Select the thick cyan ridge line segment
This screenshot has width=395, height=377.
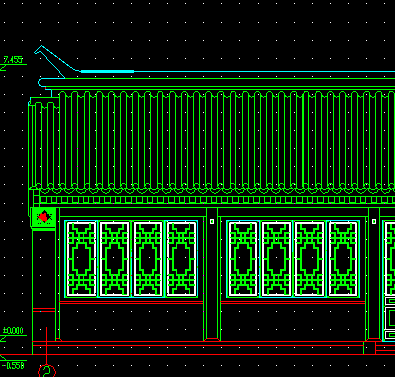[107, 71]
